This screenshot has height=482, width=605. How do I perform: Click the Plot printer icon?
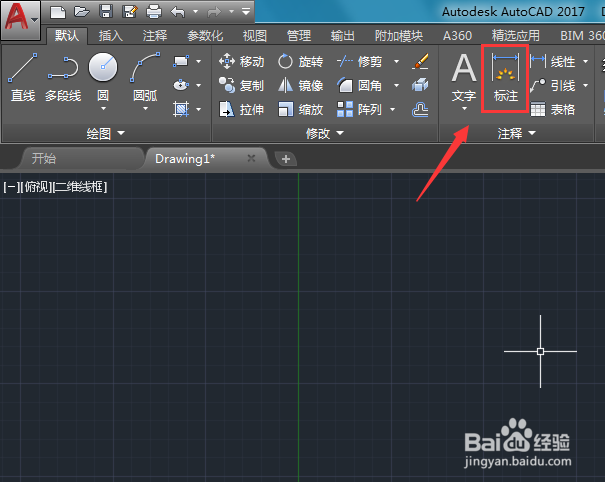coord(154,12)
